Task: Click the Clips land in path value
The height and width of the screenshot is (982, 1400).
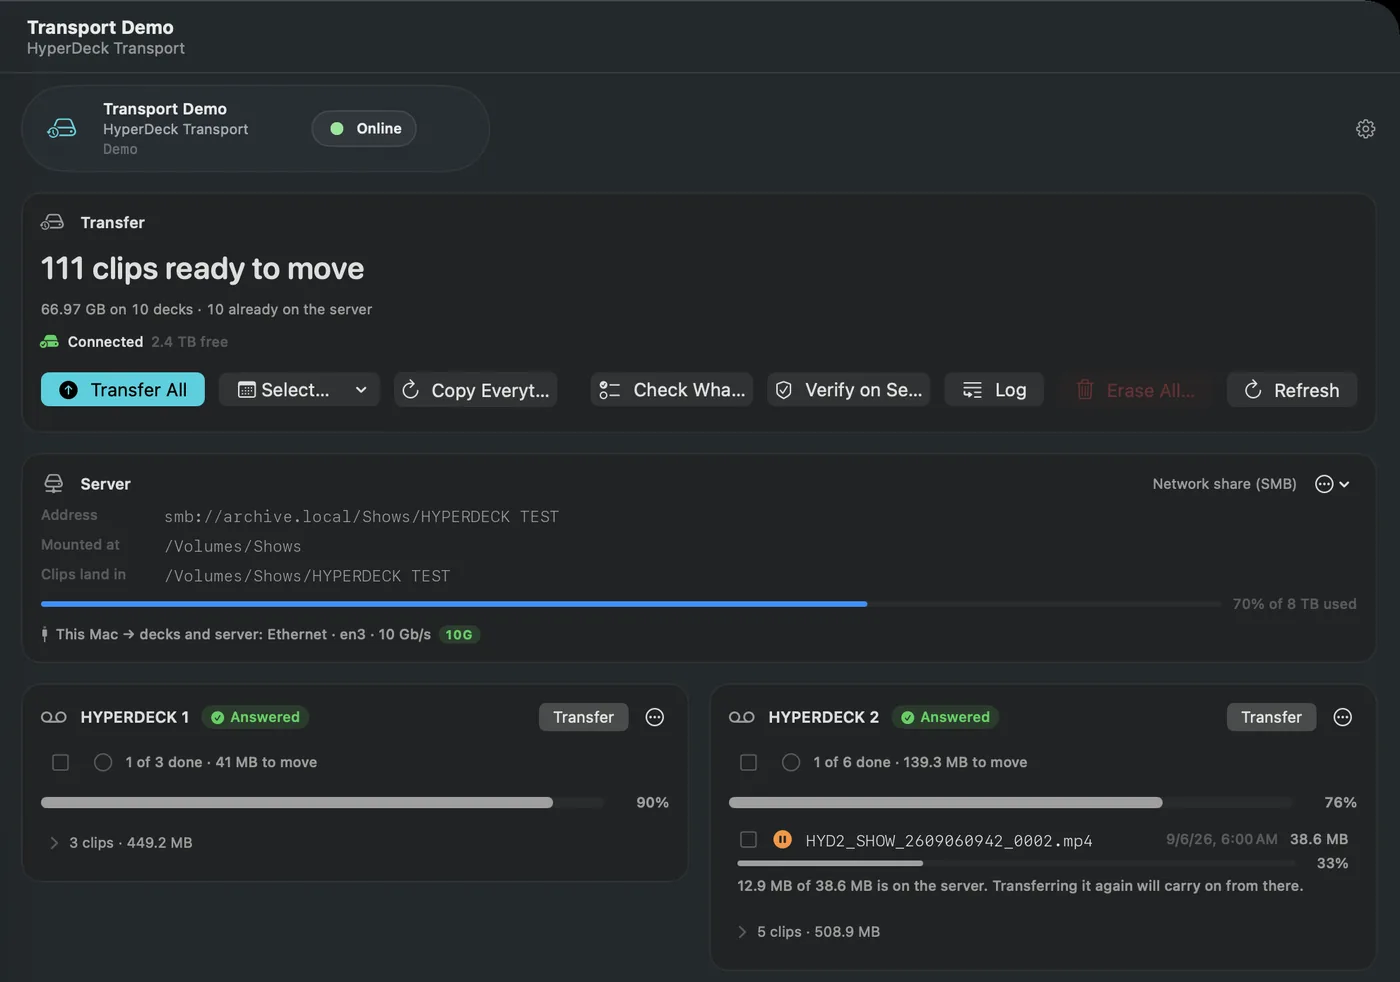Action: 308,577
